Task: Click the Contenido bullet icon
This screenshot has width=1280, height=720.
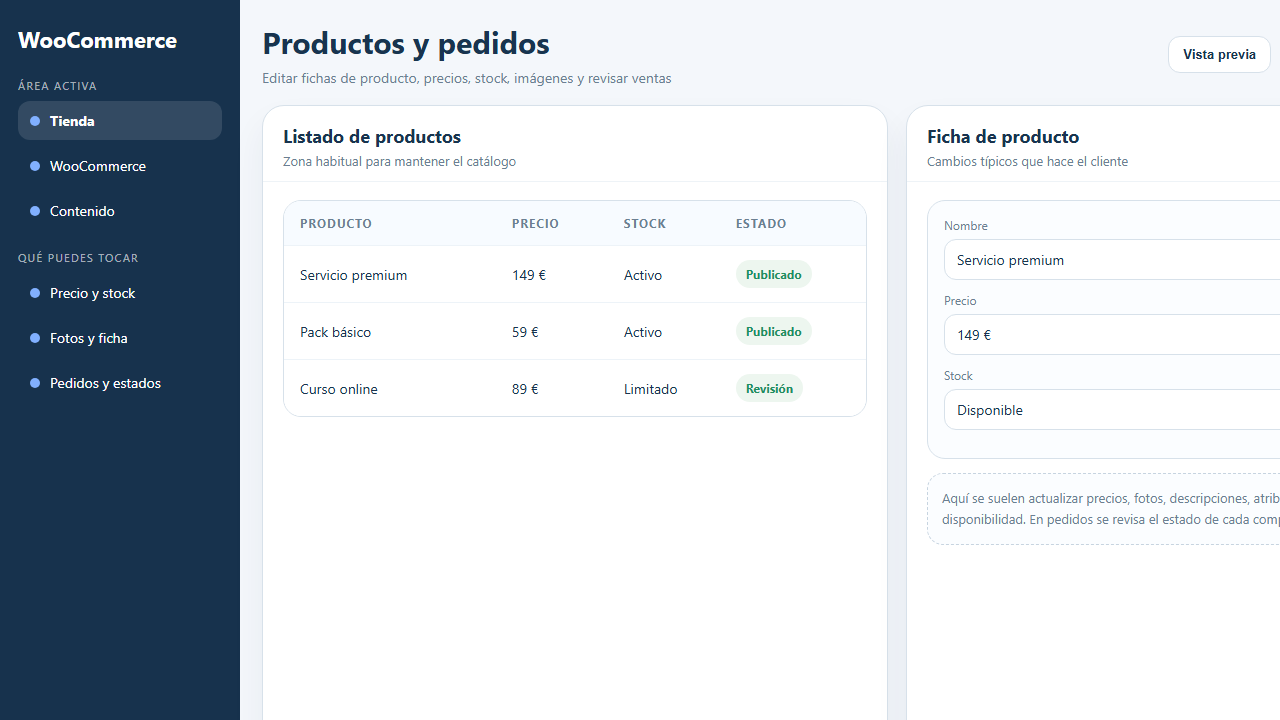Action: point(36,210)
